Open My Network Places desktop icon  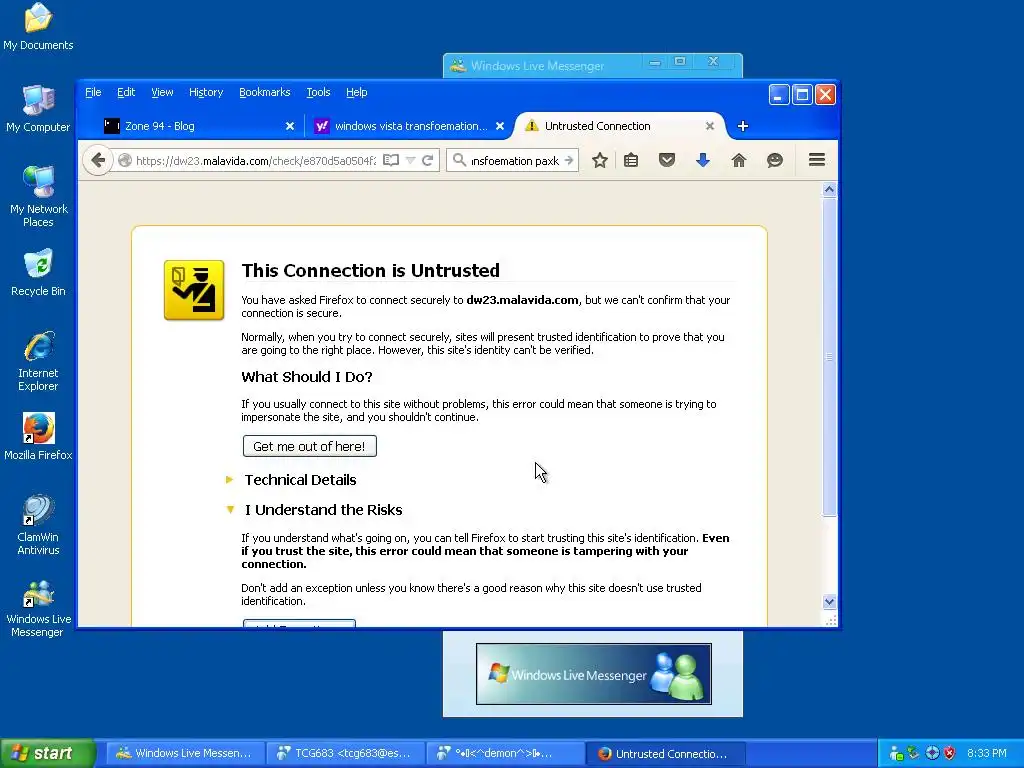(38, 197)
